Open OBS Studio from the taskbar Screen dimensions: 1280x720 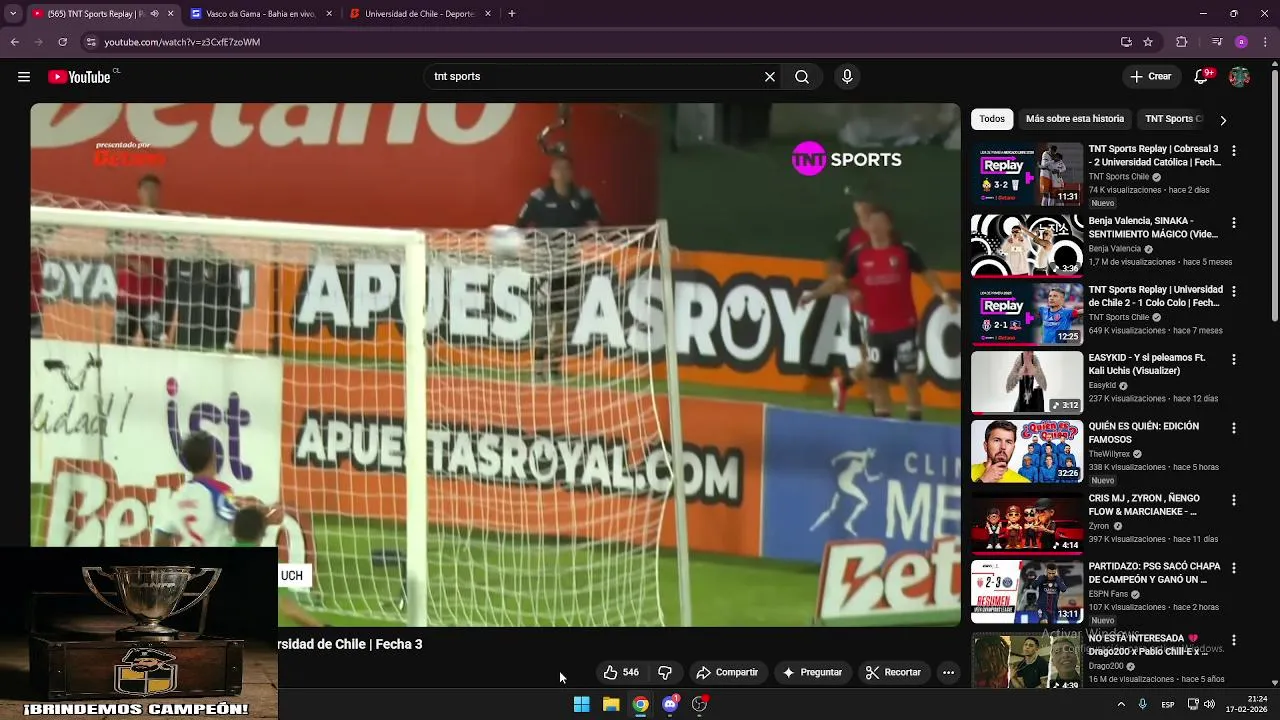coord(700,704)
